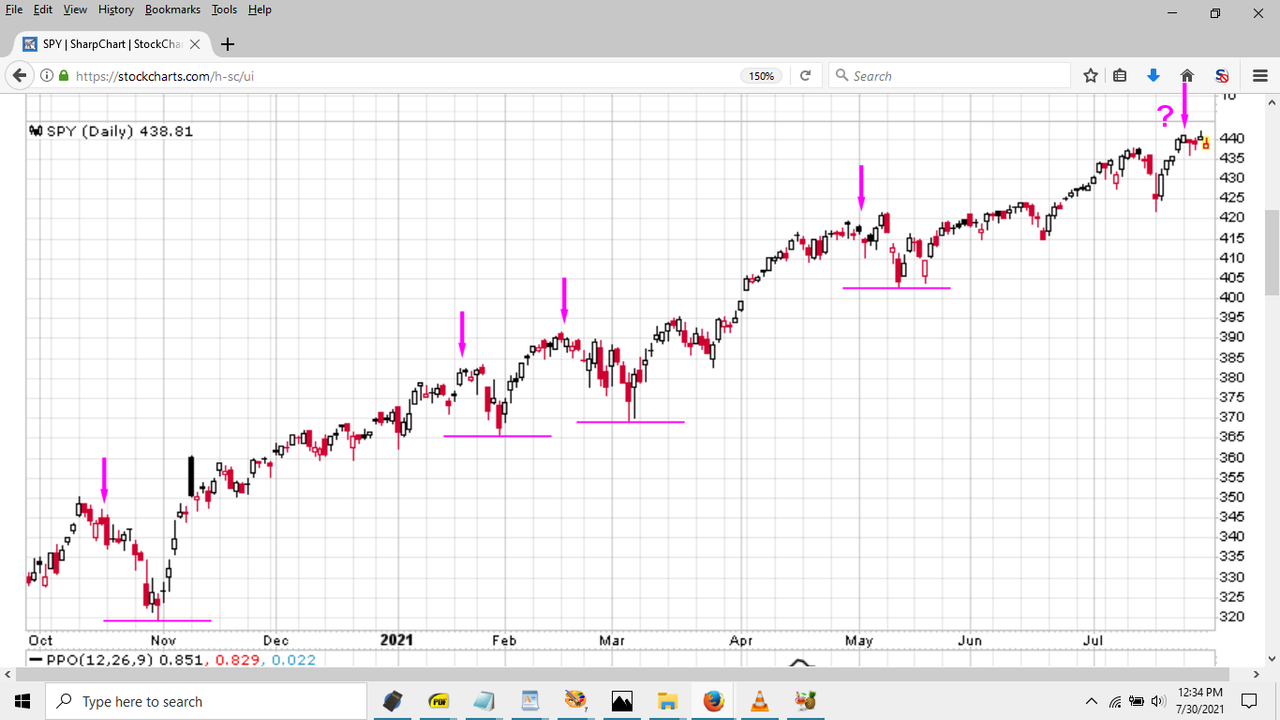This screenshot has height=720, width=1280.
Task: Open the blue Downloads arrow
Action: pyautogui.click(x=1153, y=76)
